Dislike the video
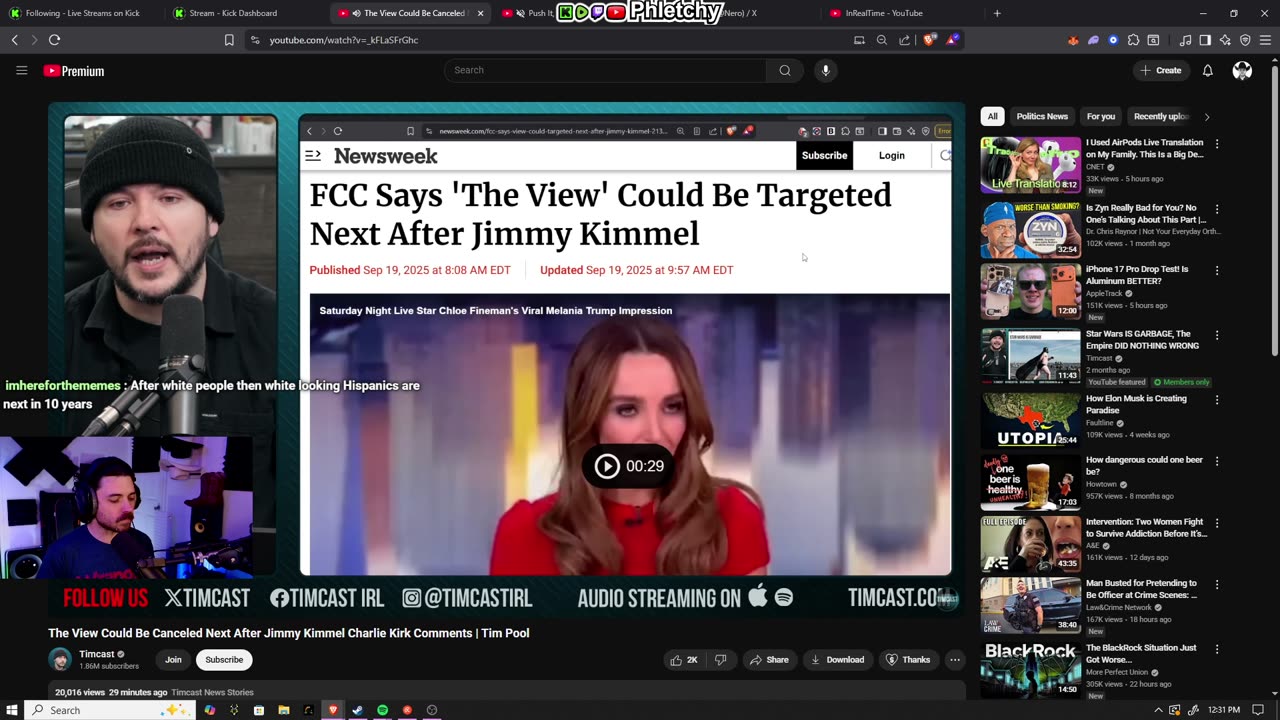The image size is (1280, 720). pyautogui.click(x=720, y=660)
